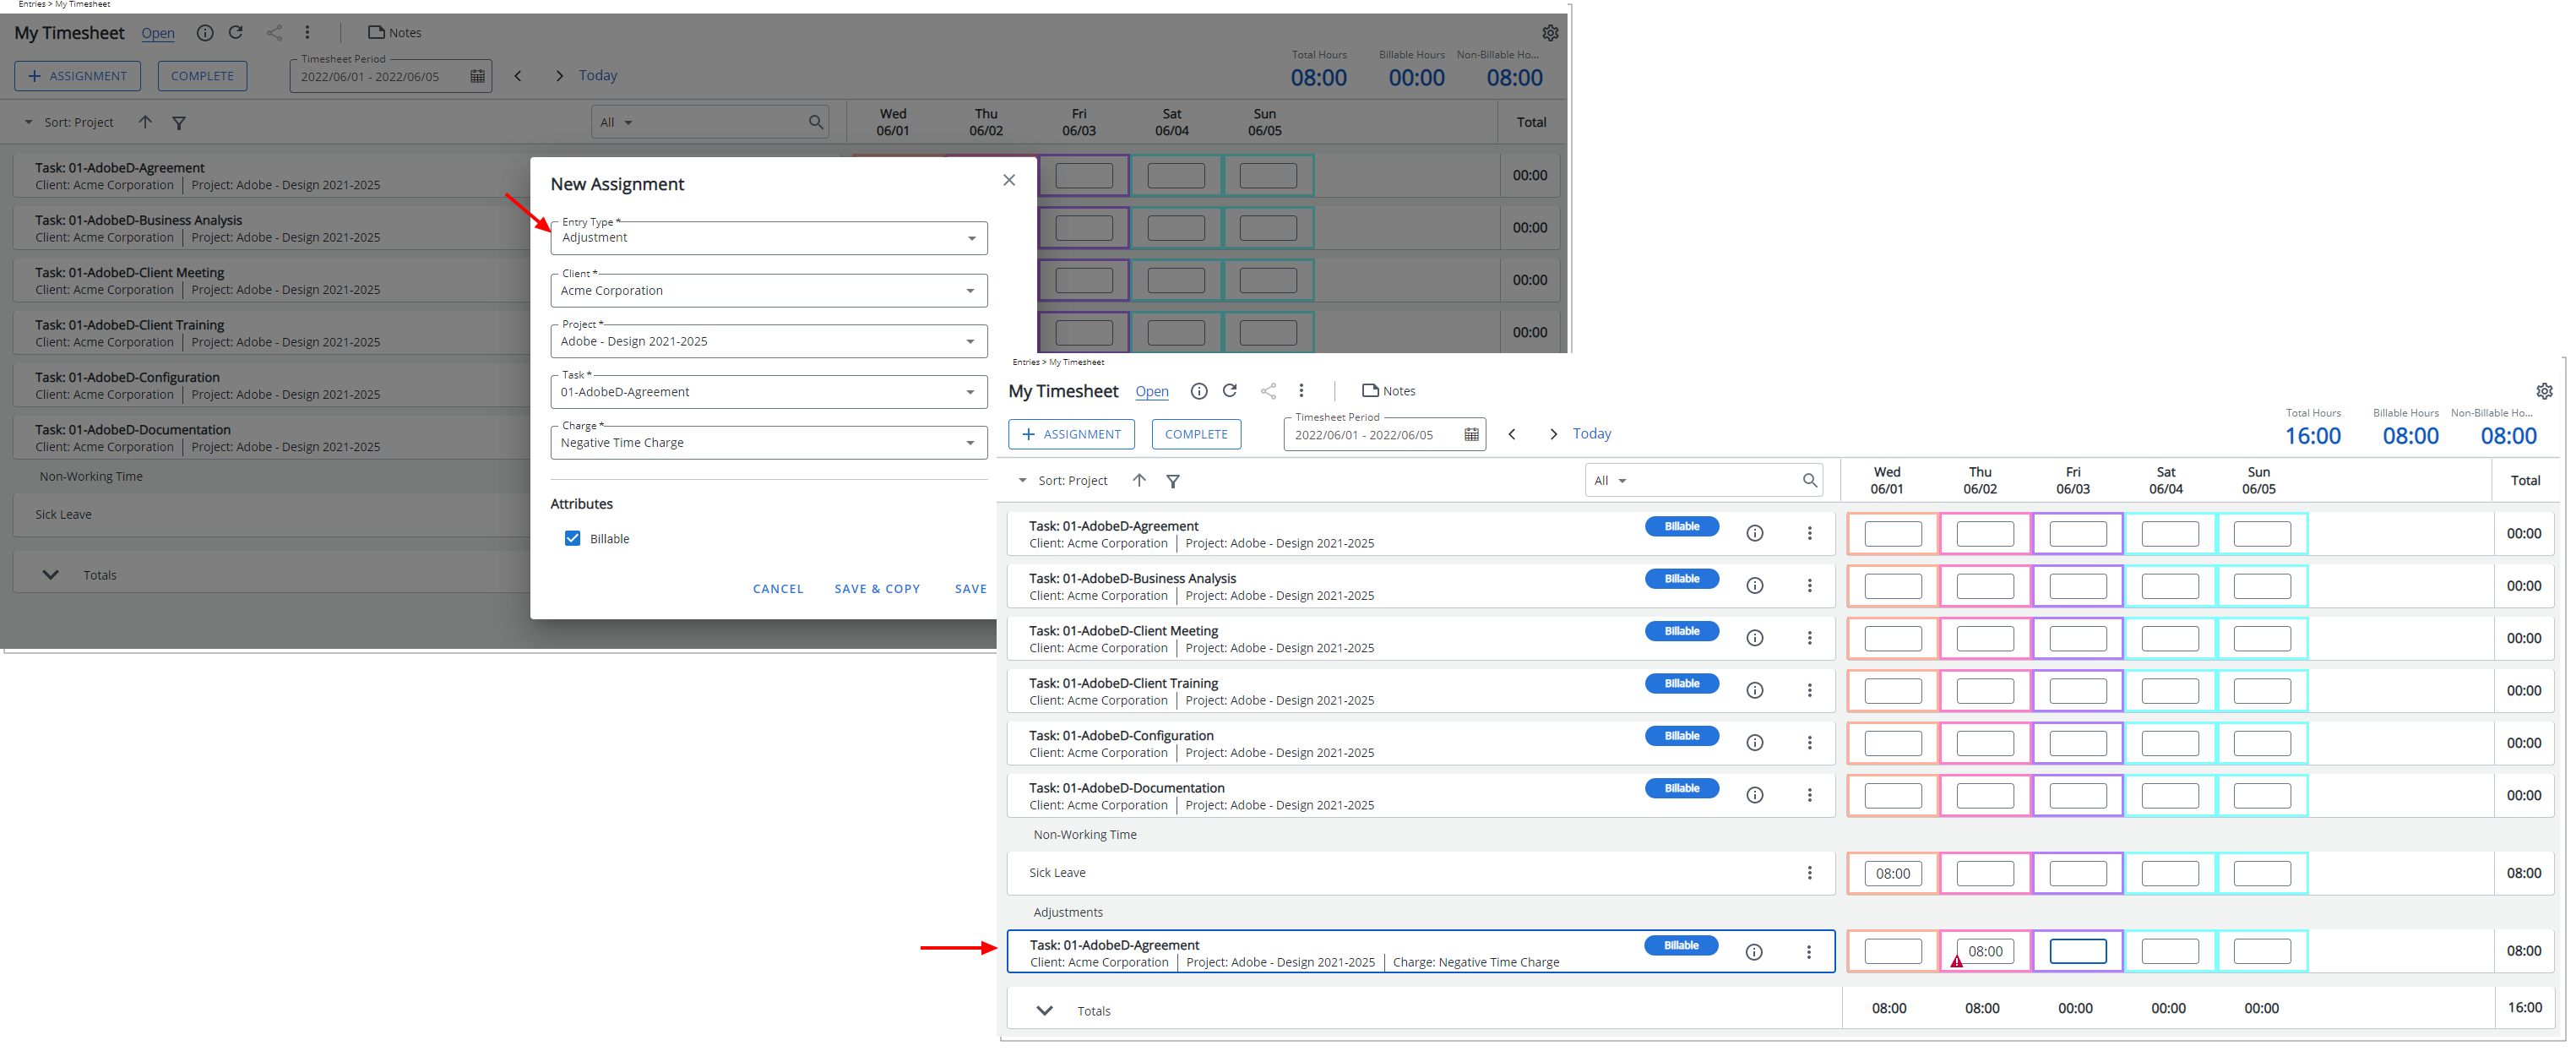Click Adjustments section header
2576x1051 pixels.
coord(1067,912)
